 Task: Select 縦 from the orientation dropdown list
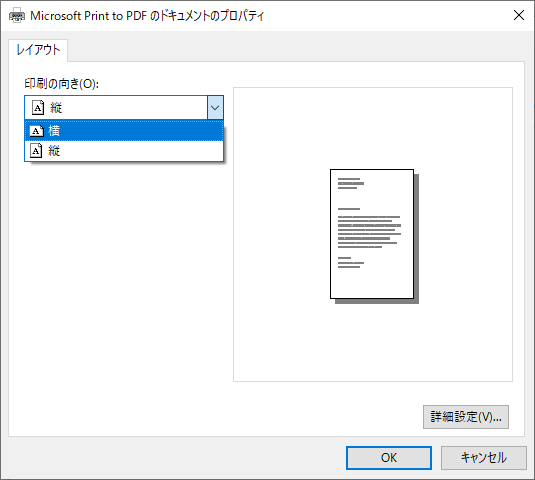(124, 150)
